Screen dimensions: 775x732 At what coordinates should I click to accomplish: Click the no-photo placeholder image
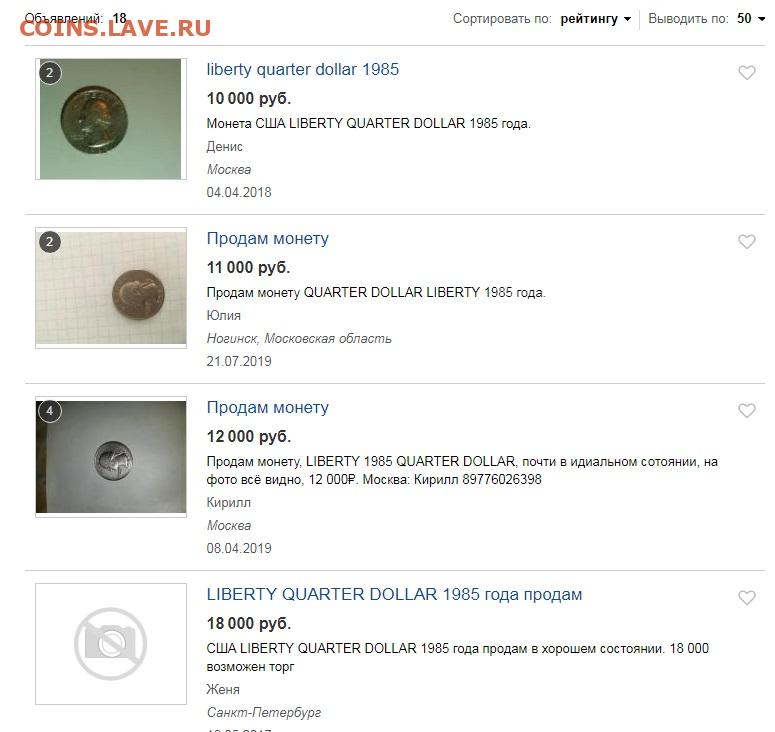coord(111,644)
